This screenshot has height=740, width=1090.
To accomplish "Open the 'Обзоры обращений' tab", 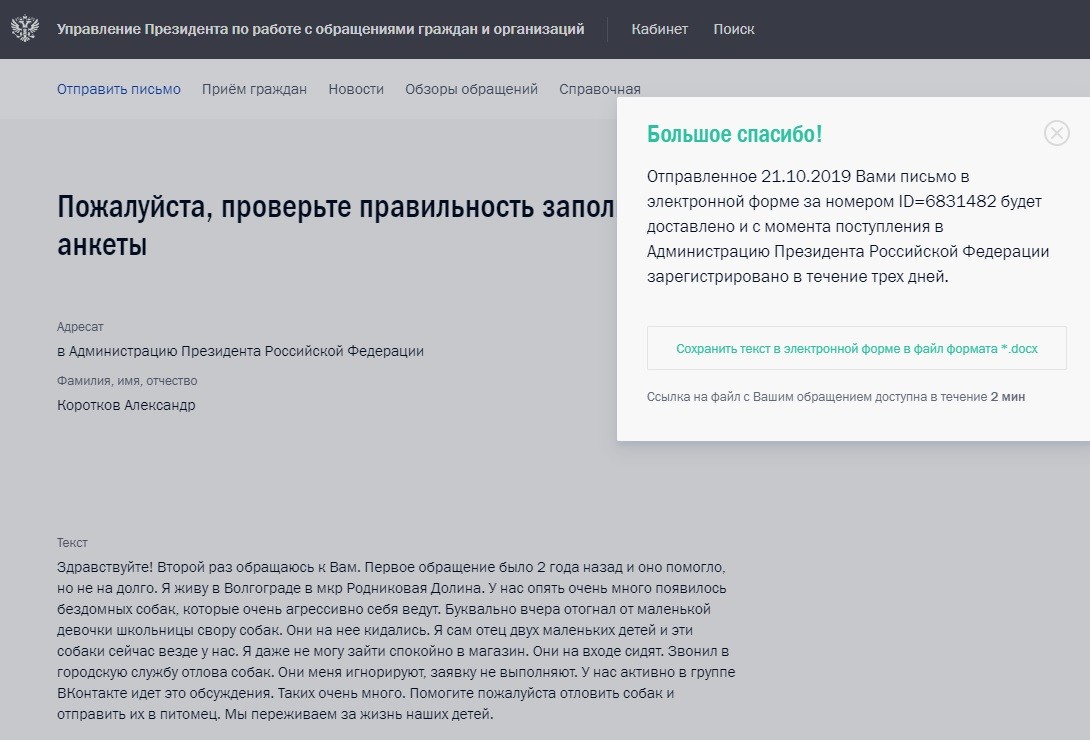I will [471, 89].
